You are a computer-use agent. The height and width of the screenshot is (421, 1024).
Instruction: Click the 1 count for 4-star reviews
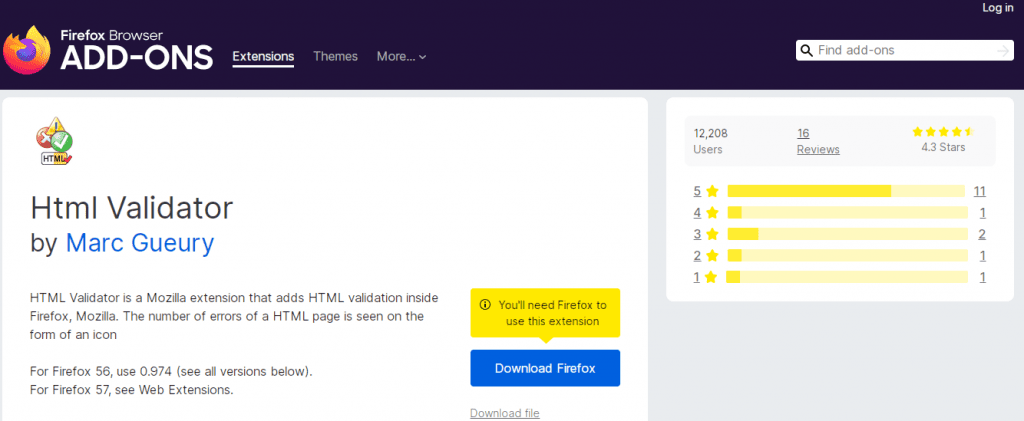coord(982,213)
